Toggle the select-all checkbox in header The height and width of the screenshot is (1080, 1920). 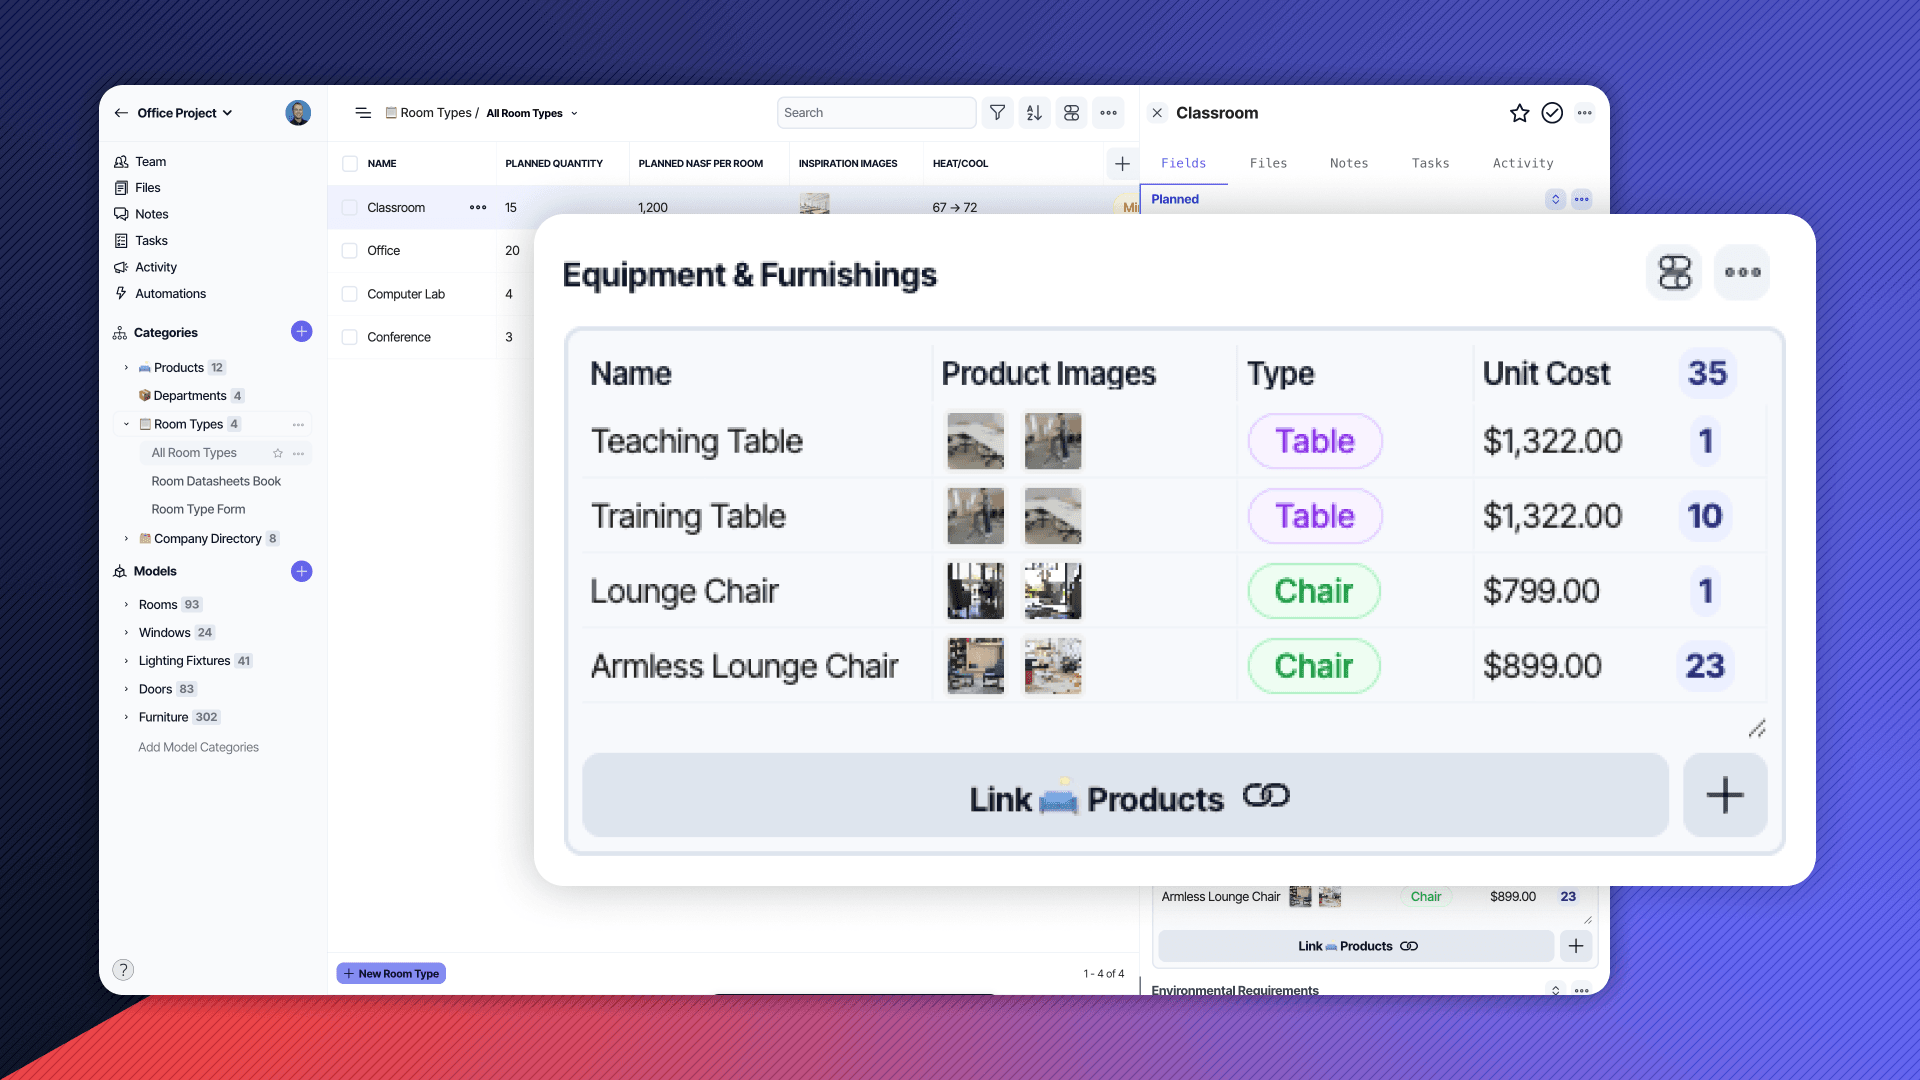click(350, 164)
